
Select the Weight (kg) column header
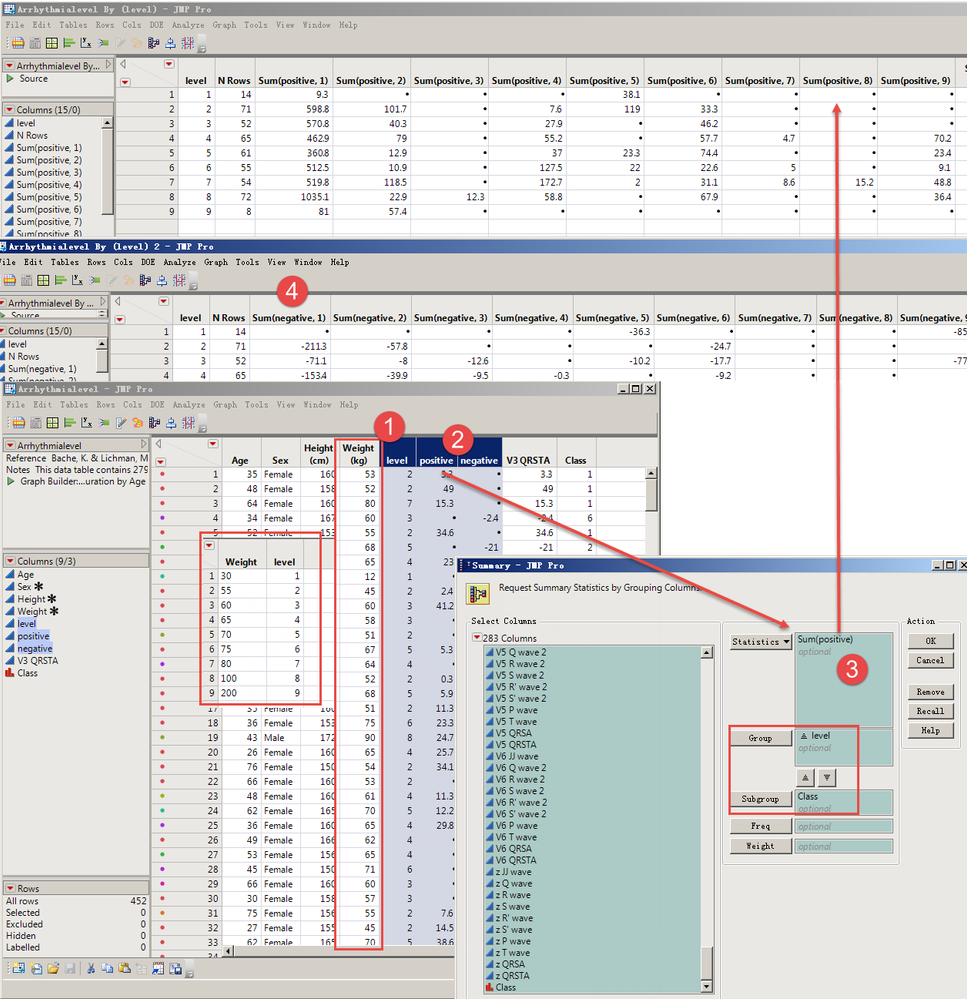pyautogui.click(x=357, y=454)
